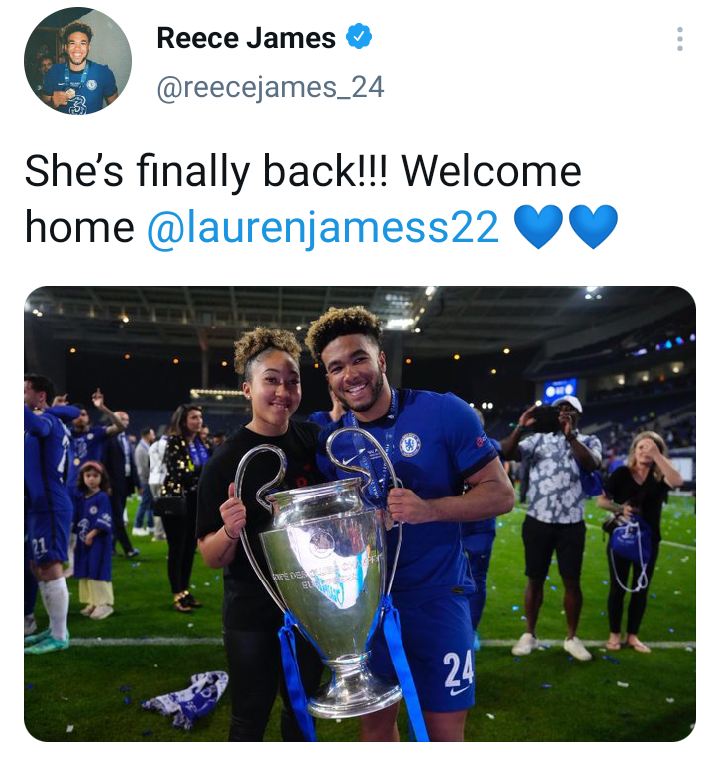Open Reece James's circular profile avatar
This screenshot has height=759, width=720.
tap(78, 61)
